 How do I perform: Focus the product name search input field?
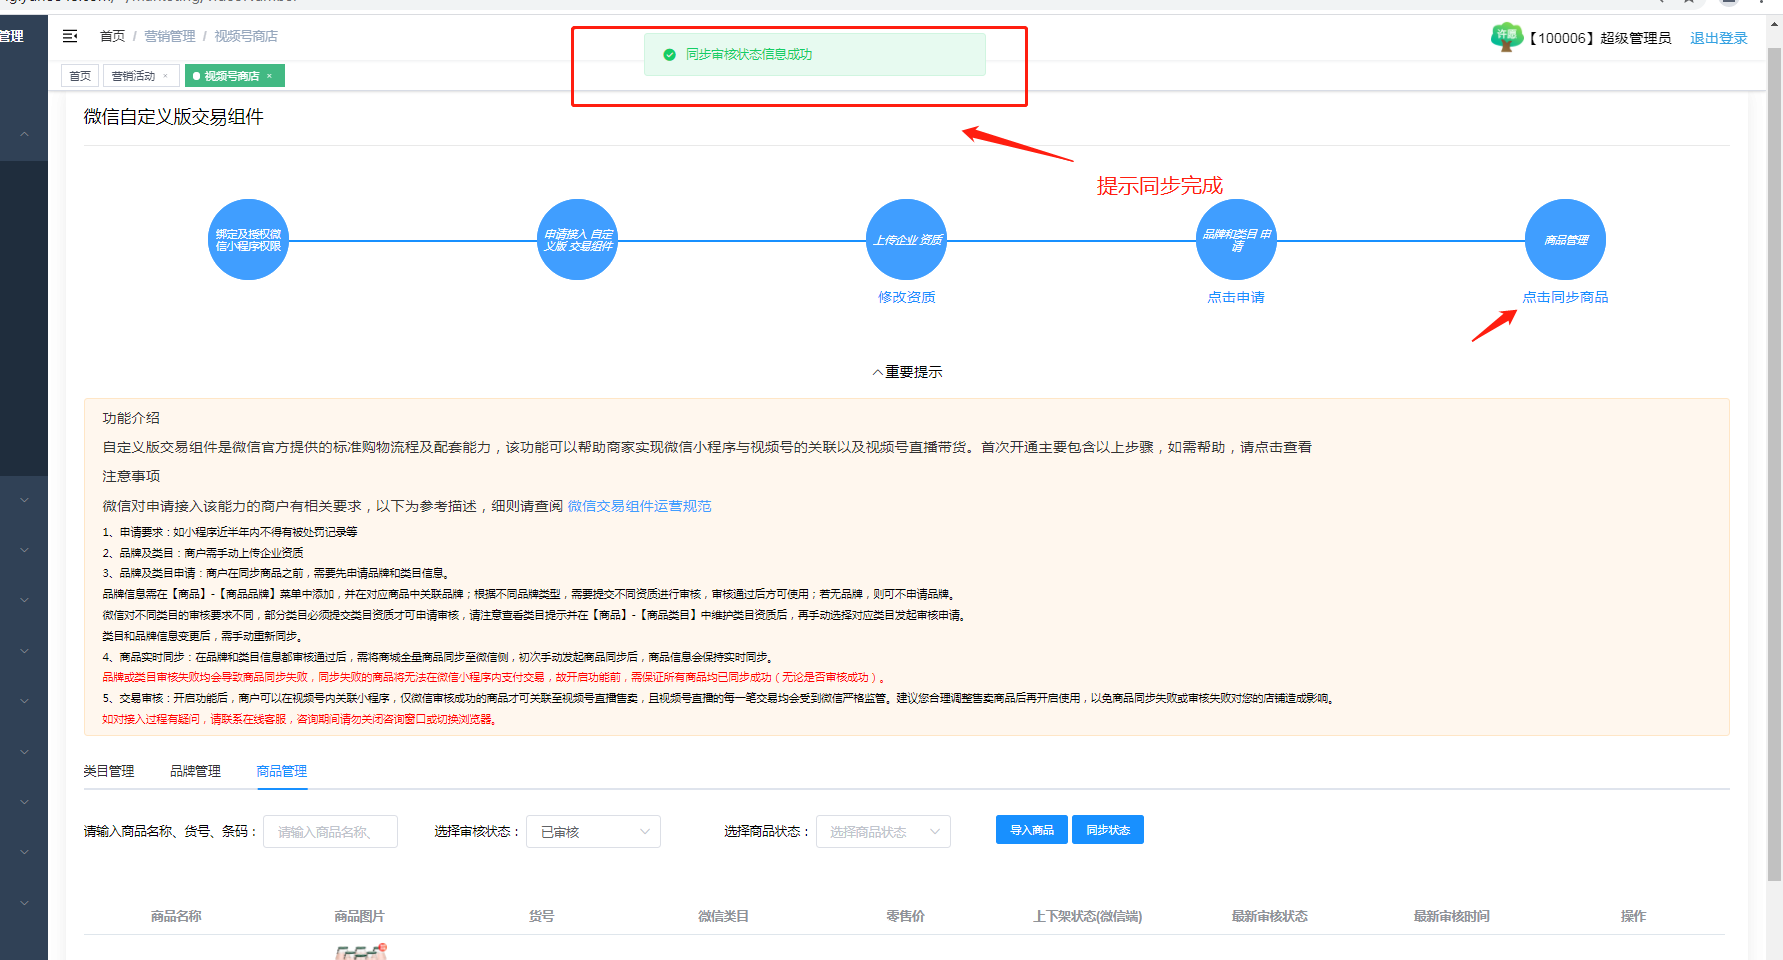(330, 832)
